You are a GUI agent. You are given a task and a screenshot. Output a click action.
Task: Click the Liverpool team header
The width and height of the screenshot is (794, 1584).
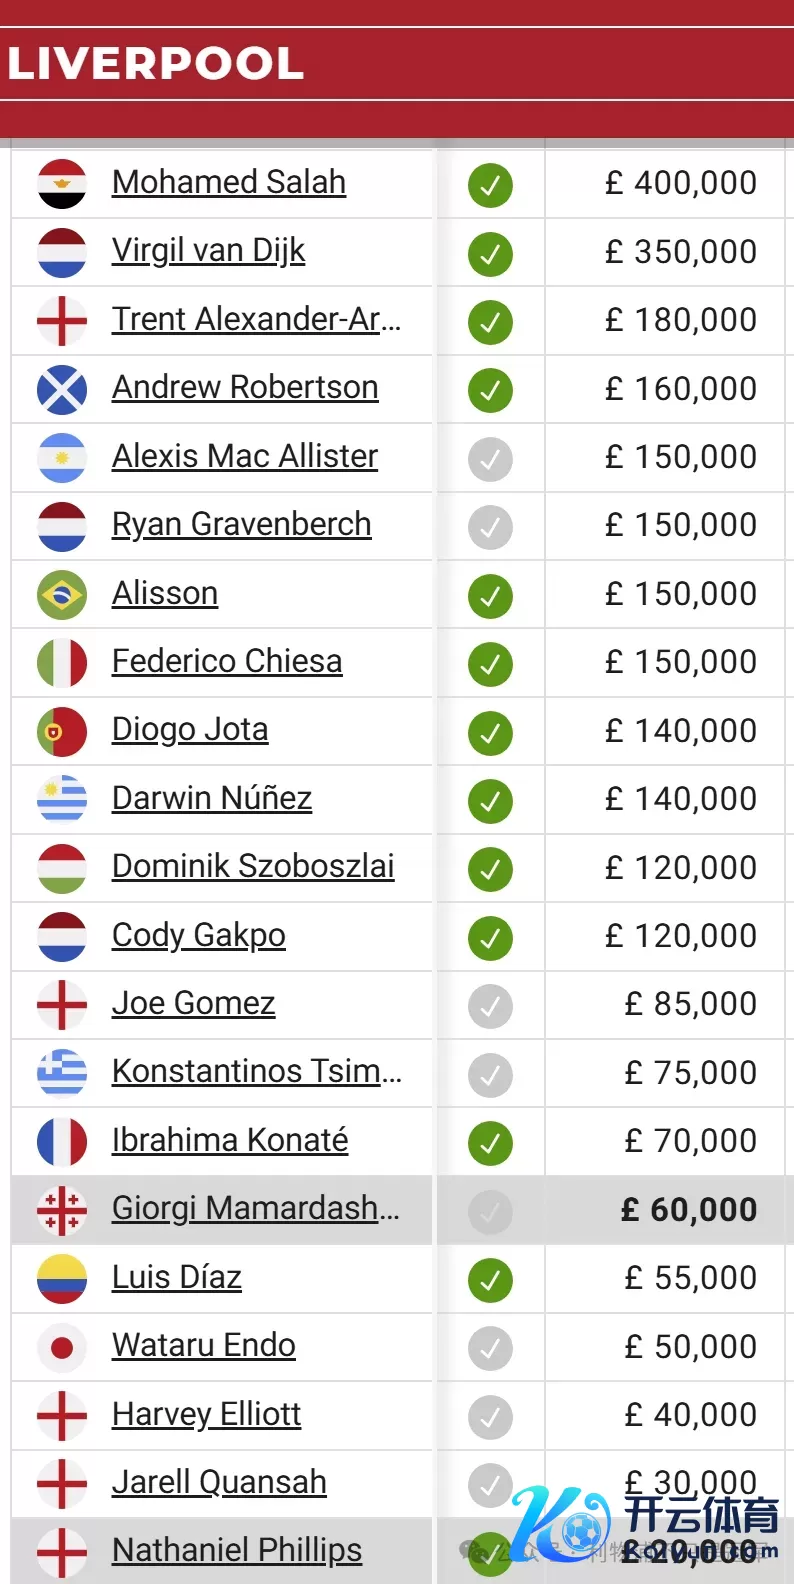click(x=156, y=64)
